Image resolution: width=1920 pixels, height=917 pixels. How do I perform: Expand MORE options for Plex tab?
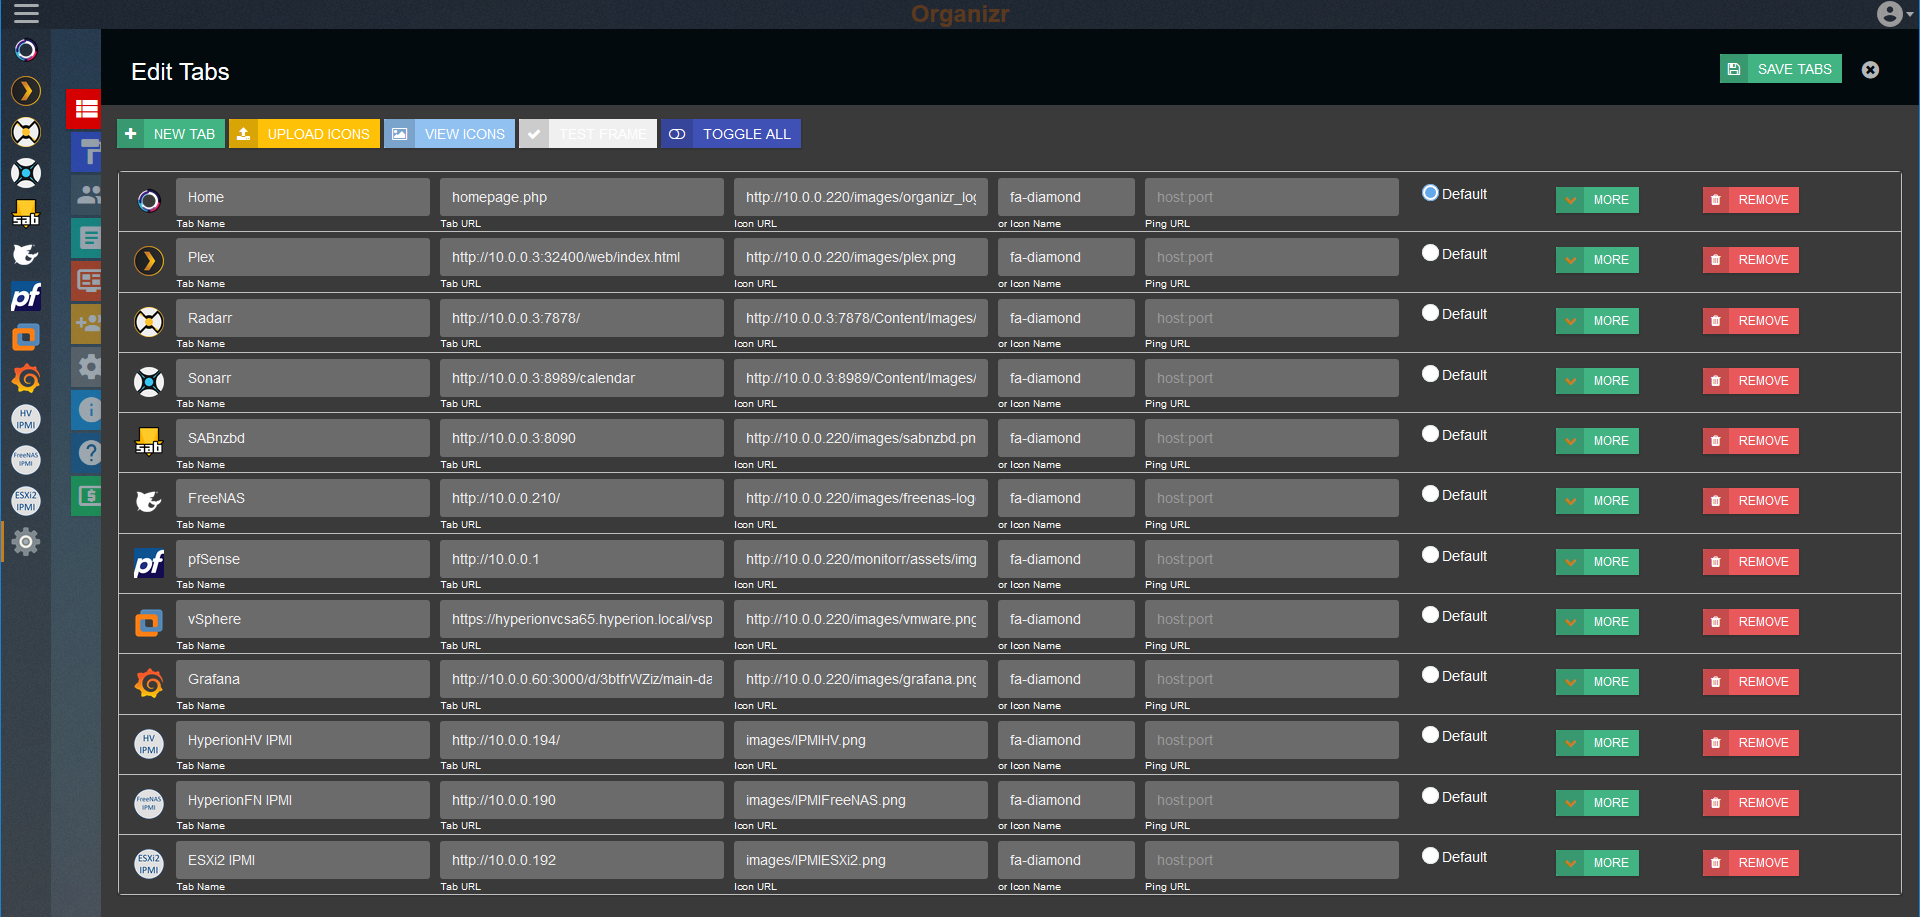(x=1597, y=260)
